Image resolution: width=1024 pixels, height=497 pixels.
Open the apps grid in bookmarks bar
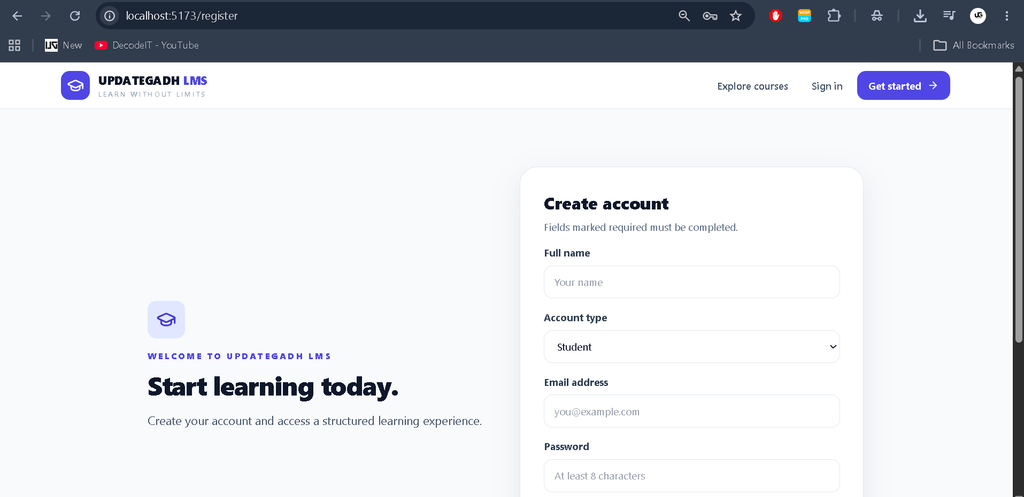point(14,45)
